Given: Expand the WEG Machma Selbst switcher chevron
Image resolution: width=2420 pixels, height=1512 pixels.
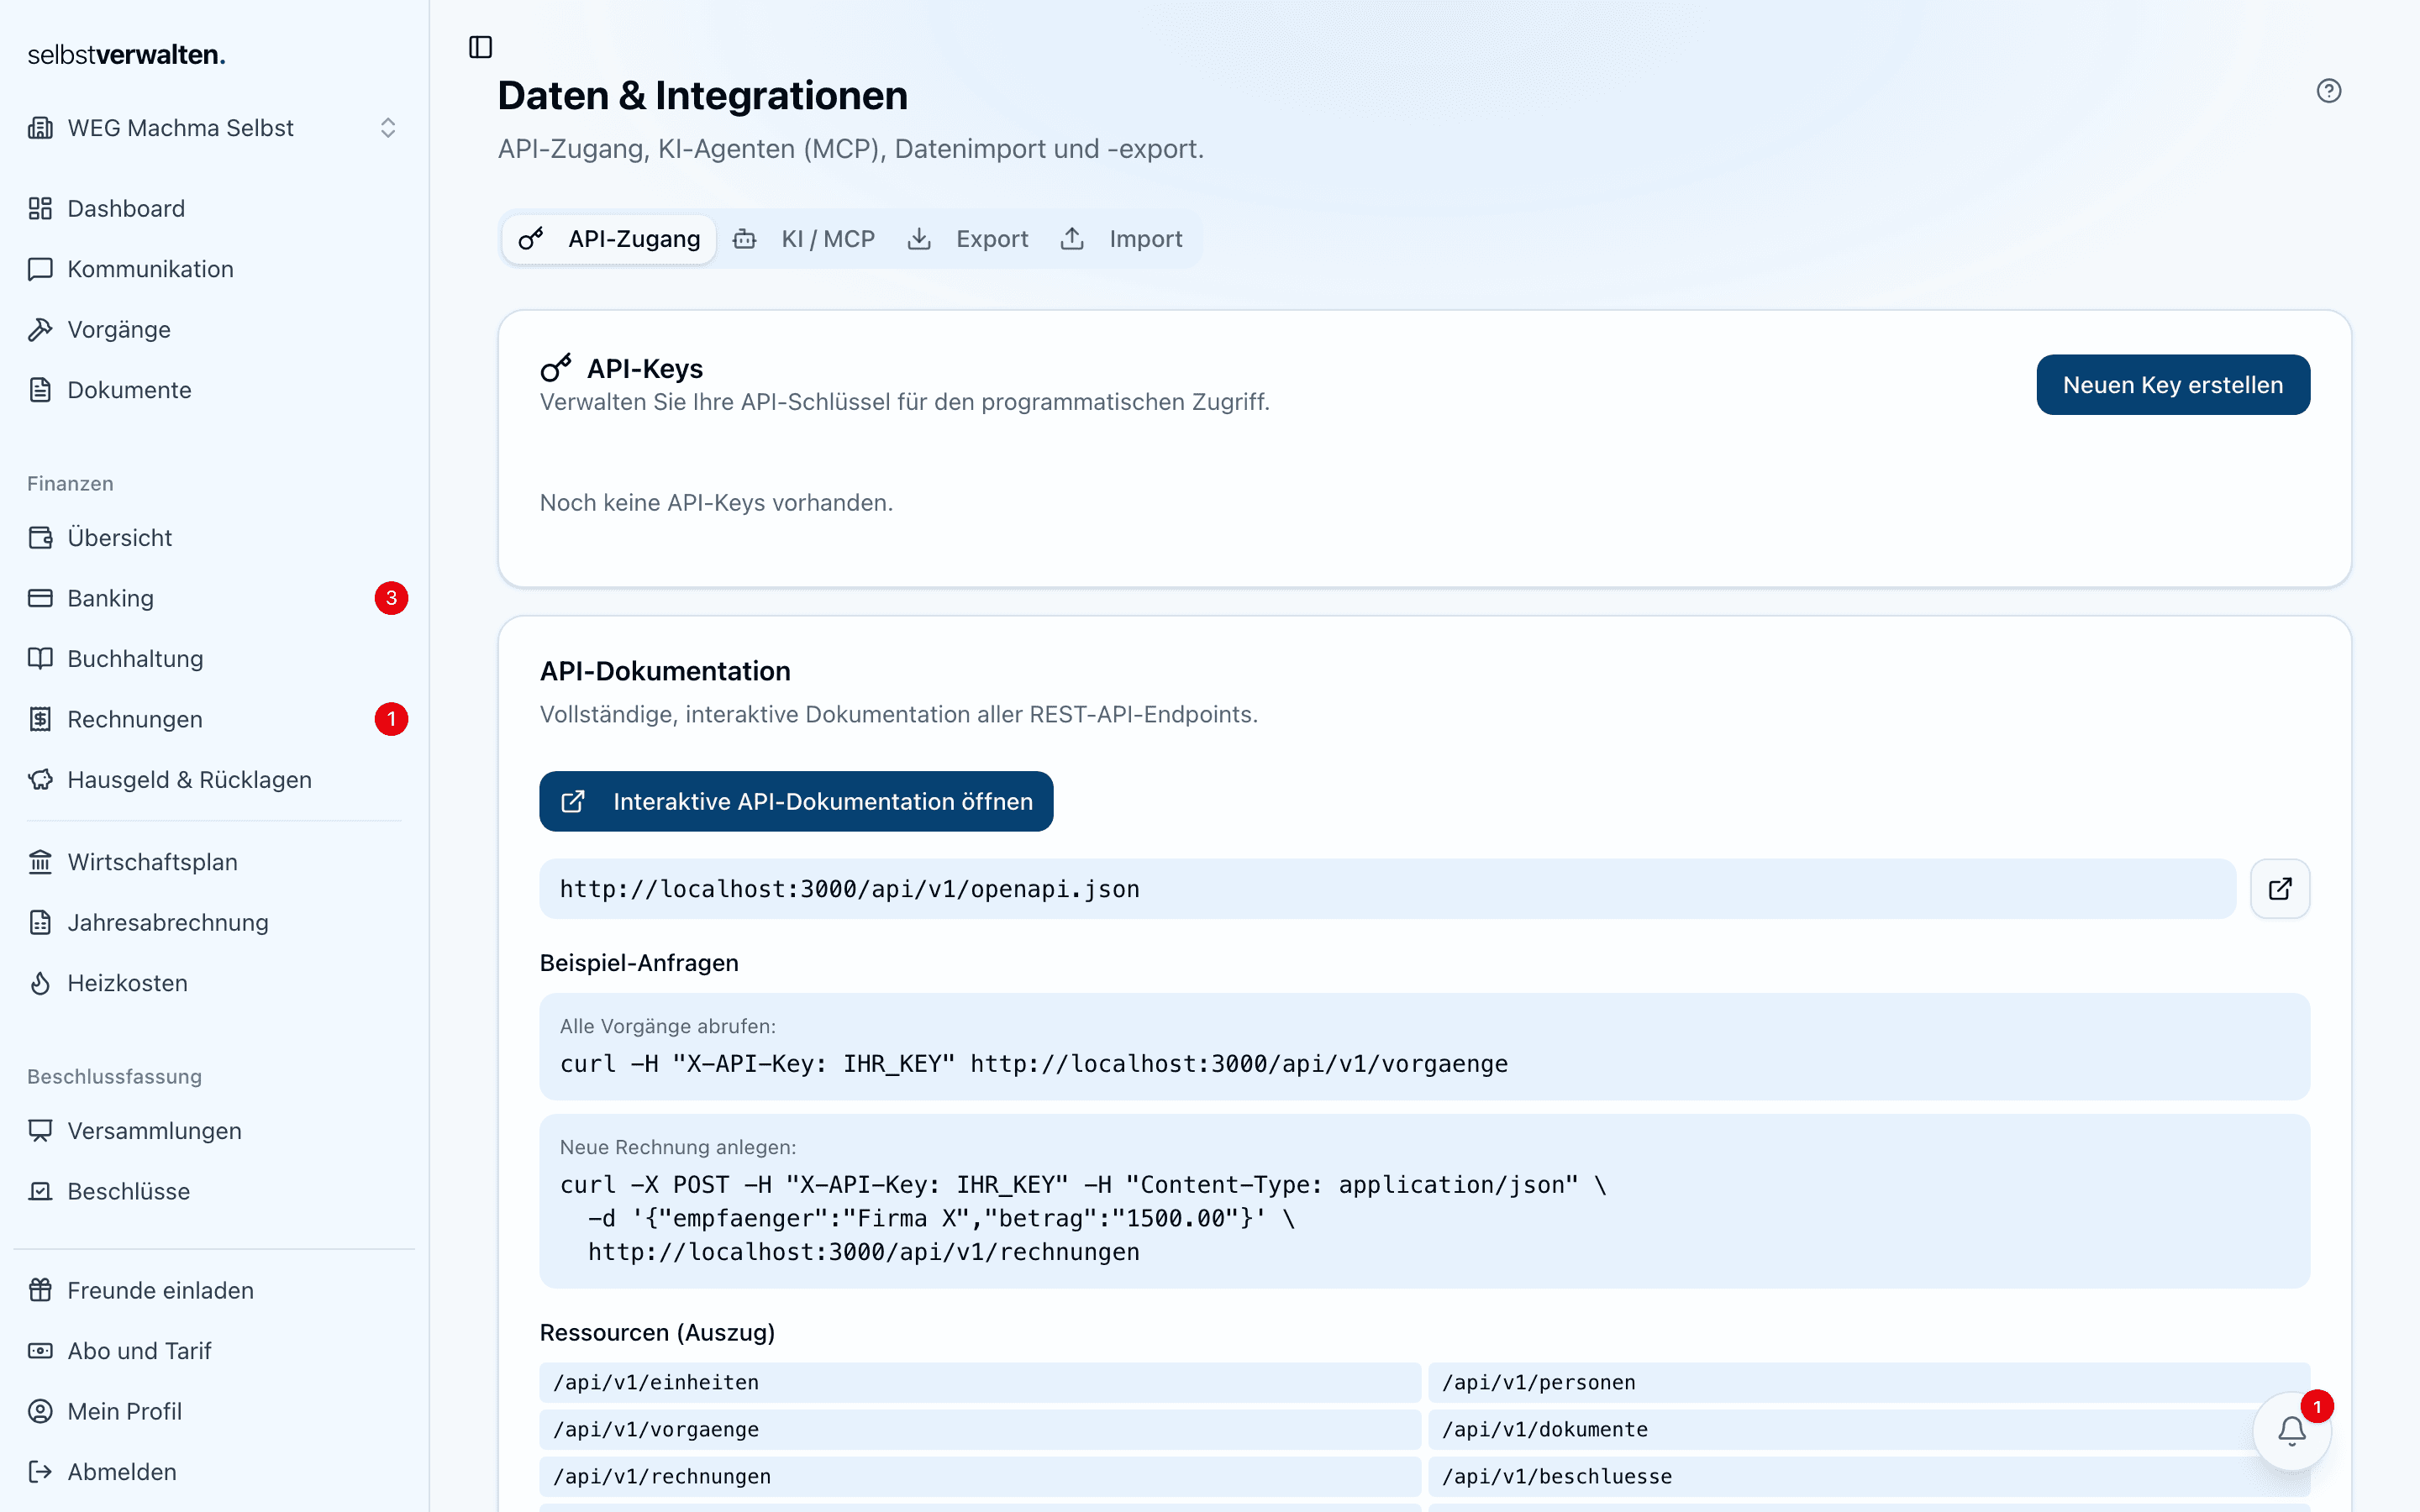Looking at the screenshot, I should (x=388, y=128).
